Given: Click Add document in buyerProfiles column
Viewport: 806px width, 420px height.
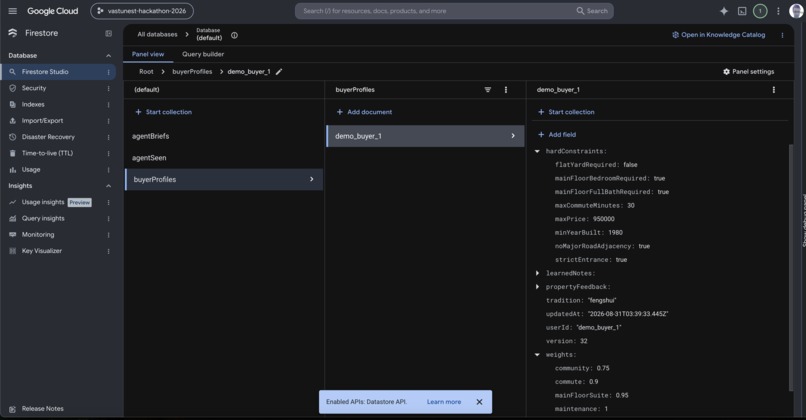Looking at the screenshot, I should pos(364,112).
